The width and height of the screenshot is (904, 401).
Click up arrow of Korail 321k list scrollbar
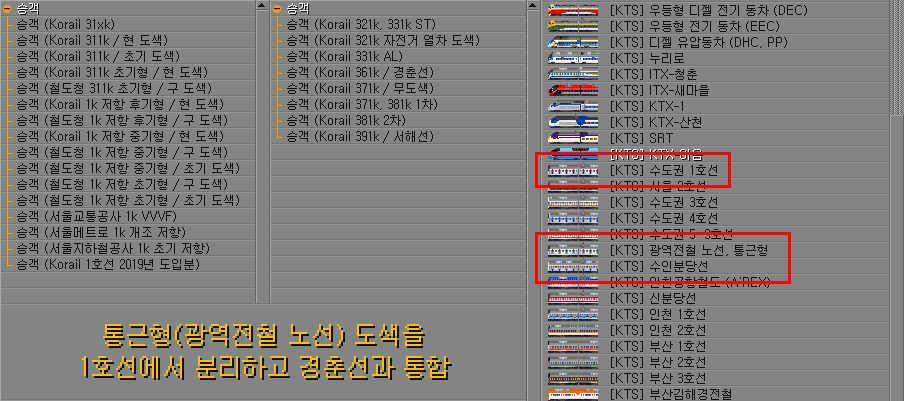pos(532,5)
